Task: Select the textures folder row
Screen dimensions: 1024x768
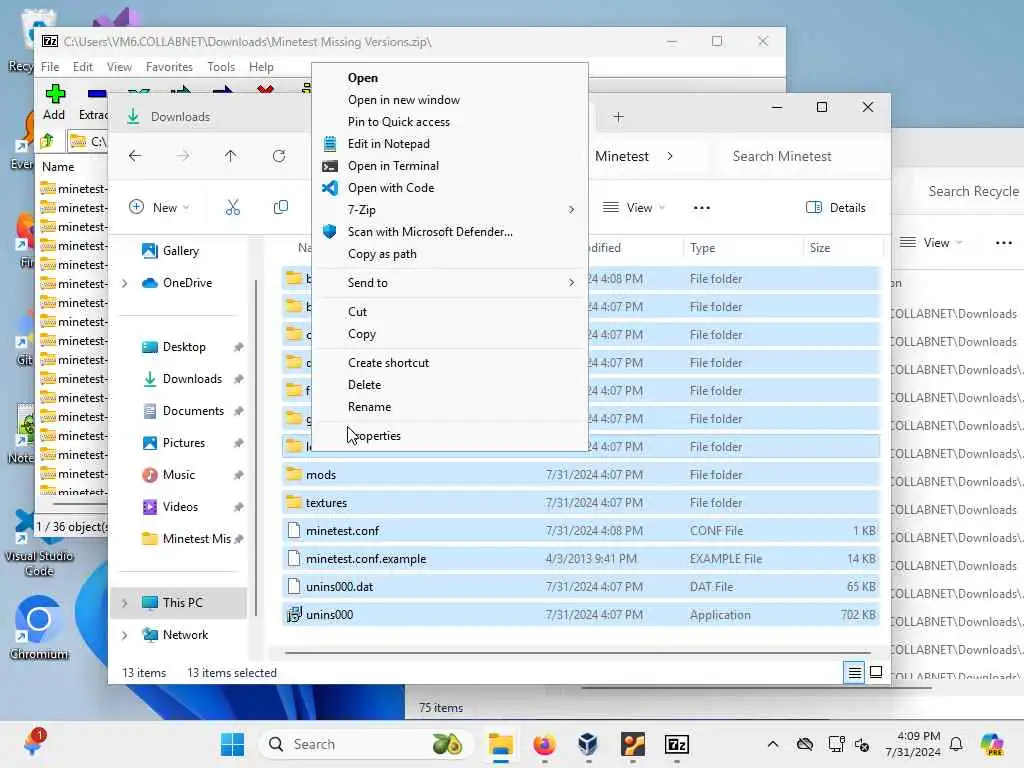Action: tap(581, 503)
